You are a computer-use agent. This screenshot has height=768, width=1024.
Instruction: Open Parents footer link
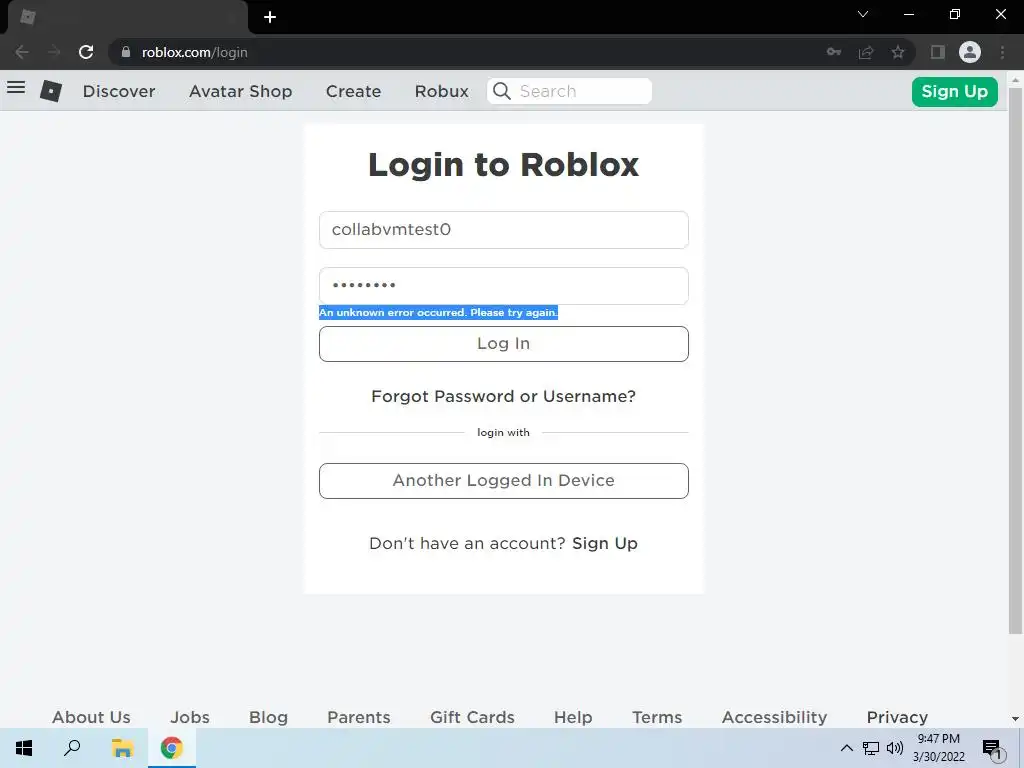(359, 717)
